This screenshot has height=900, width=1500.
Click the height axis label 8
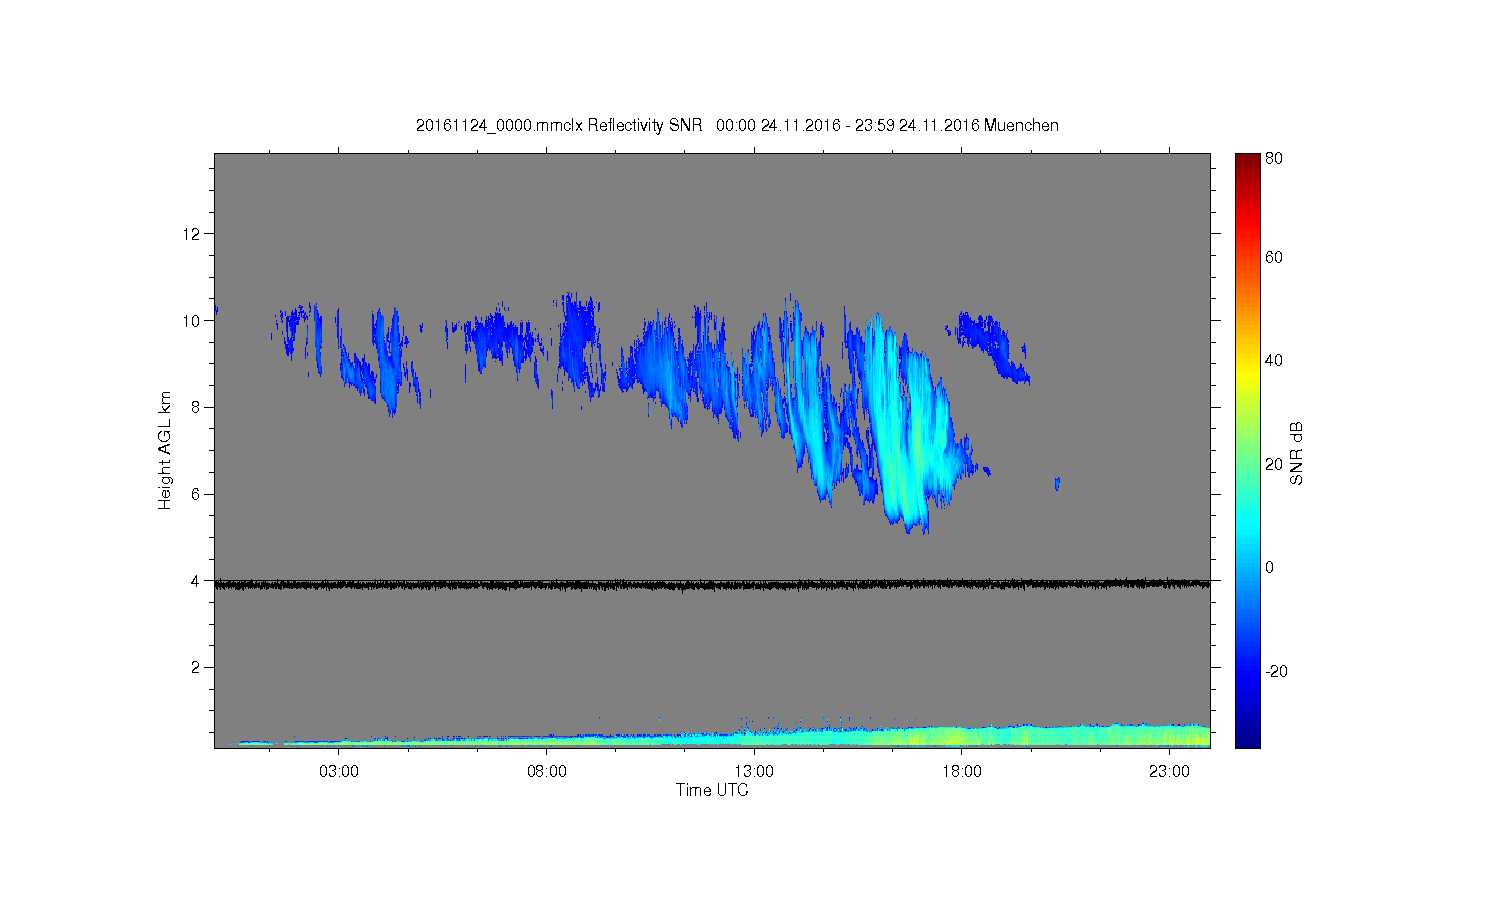(196, 407)
